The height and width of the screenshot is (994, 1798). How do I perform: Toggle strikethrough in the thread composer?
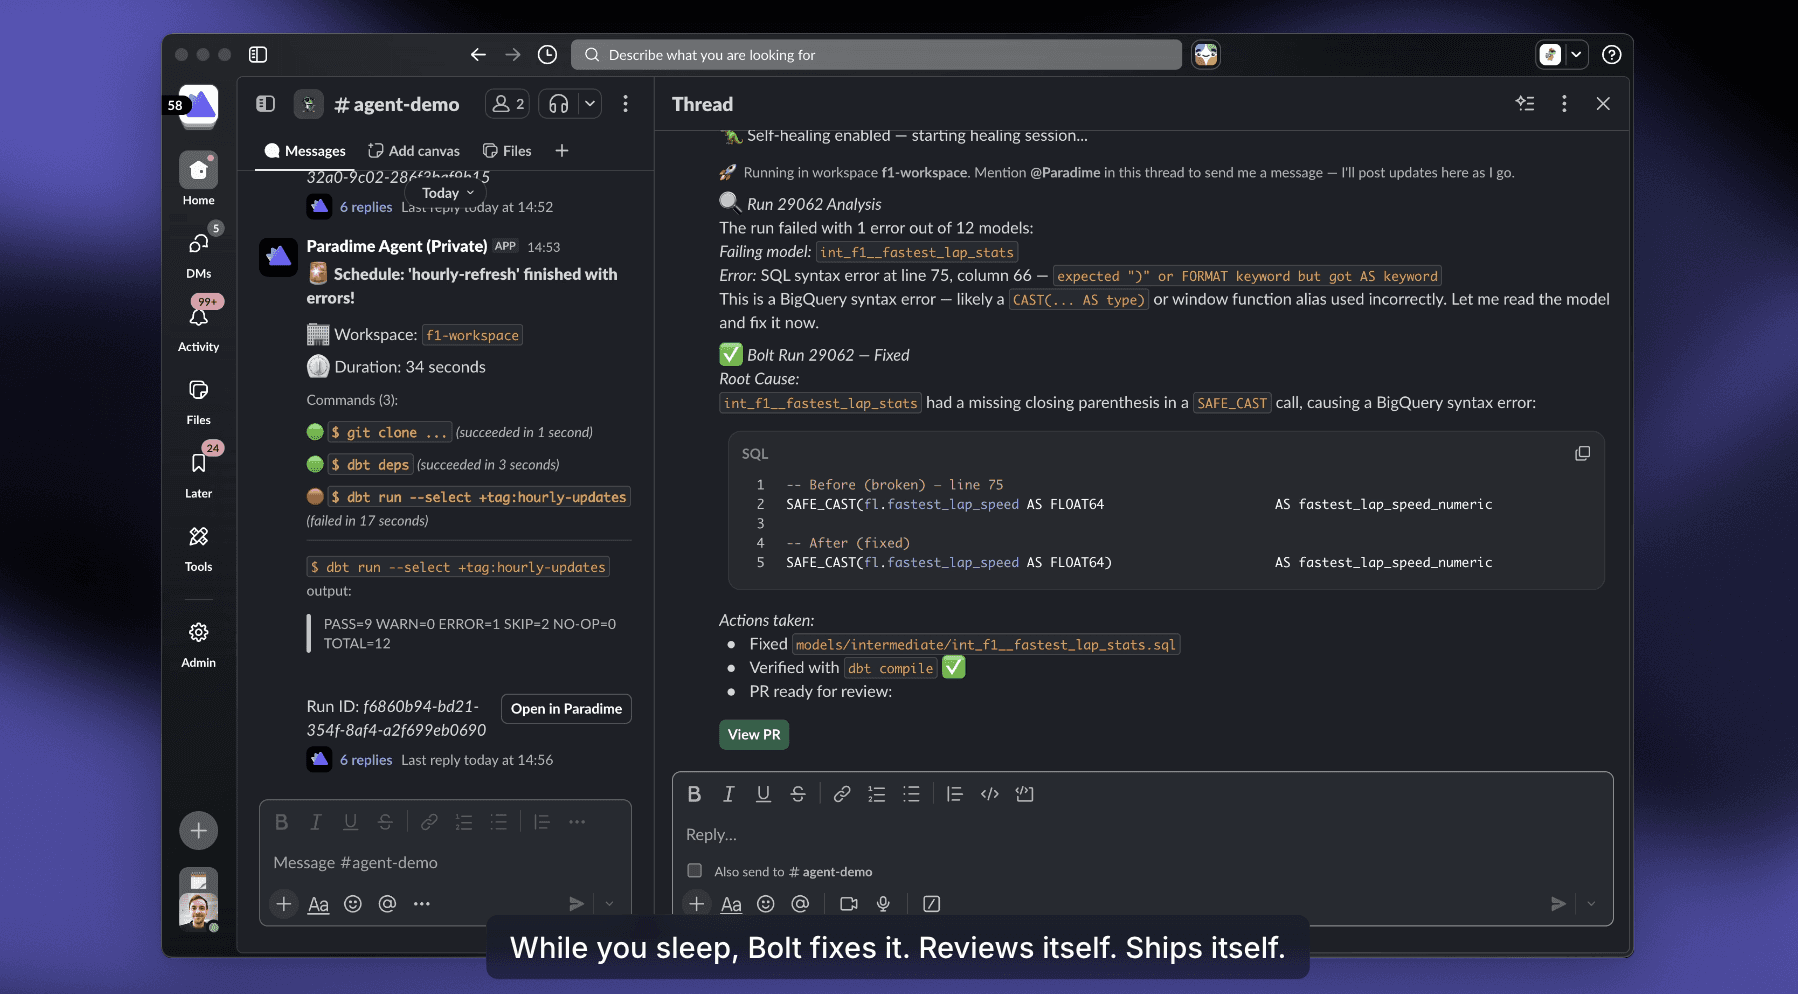pyautogui.click(x=386, y=821)
